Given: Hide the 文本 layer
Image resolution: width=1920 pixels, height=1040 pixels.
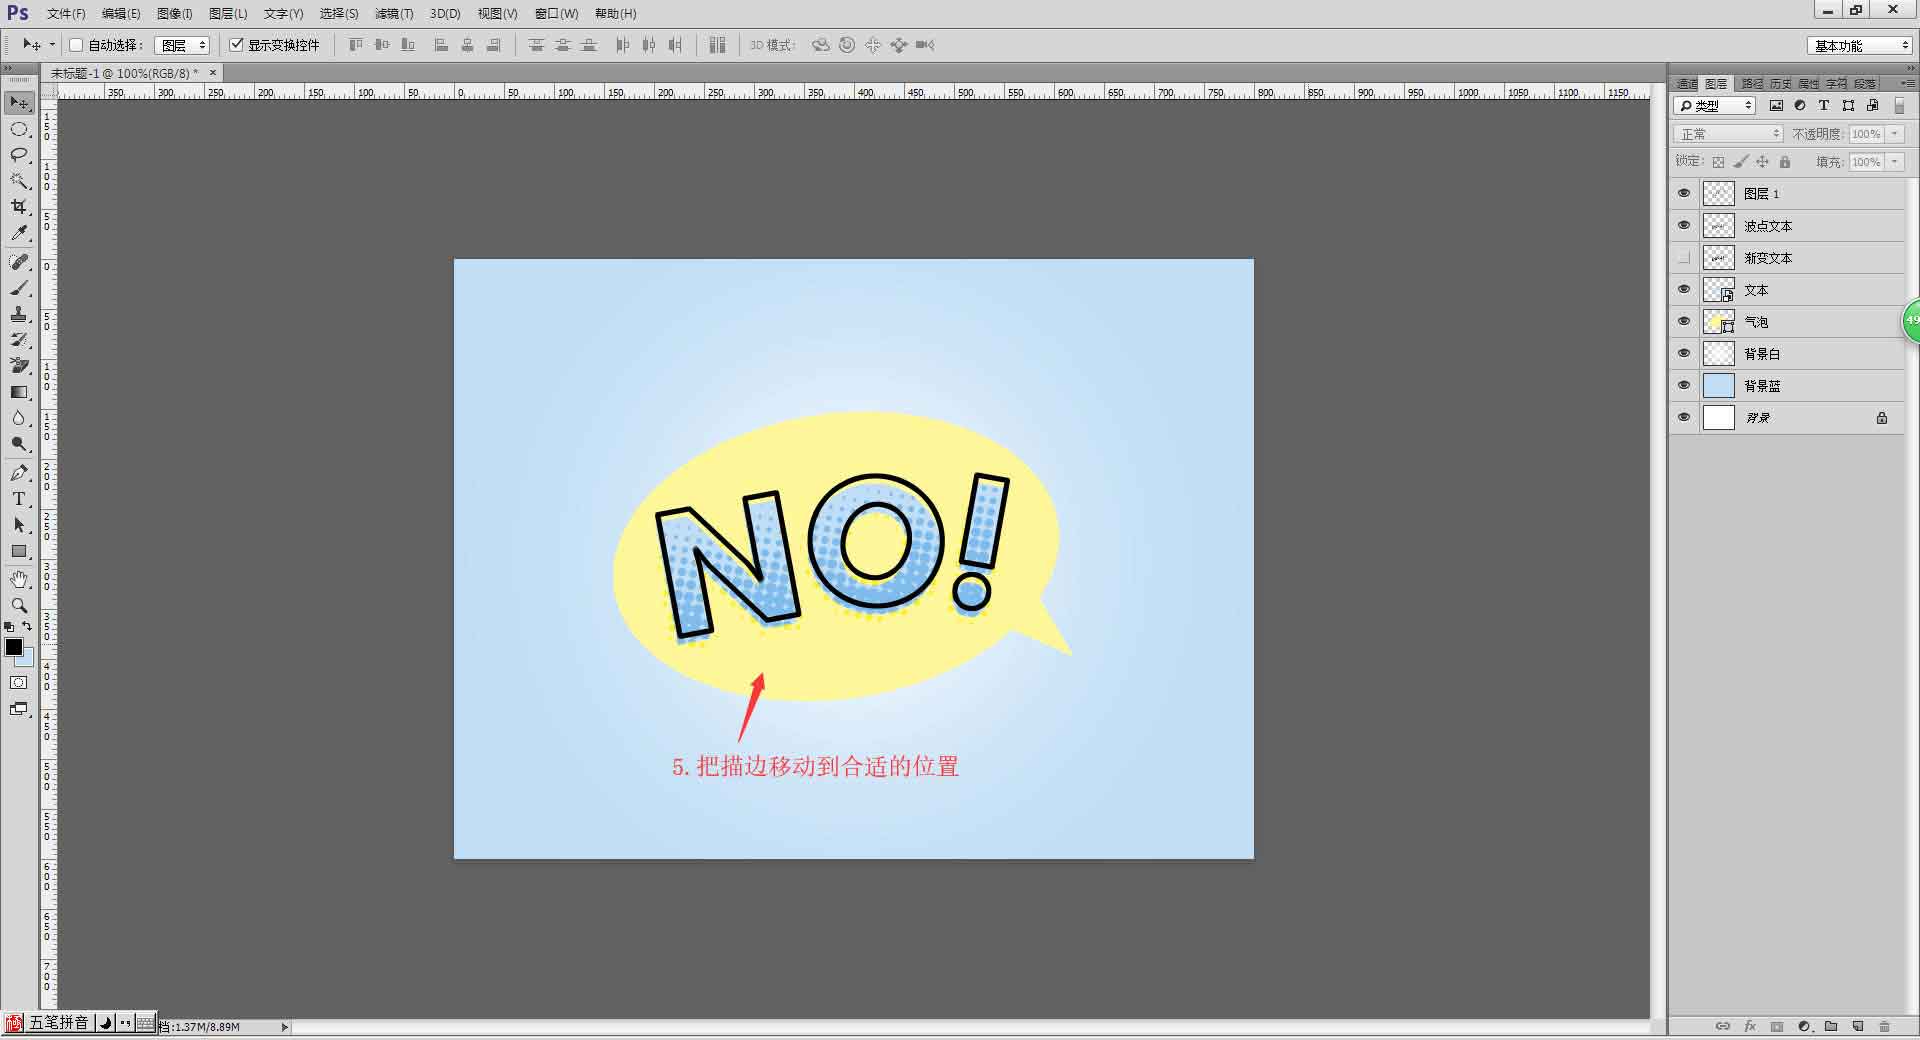Looking at the screenshot, I should [1684, 289].
